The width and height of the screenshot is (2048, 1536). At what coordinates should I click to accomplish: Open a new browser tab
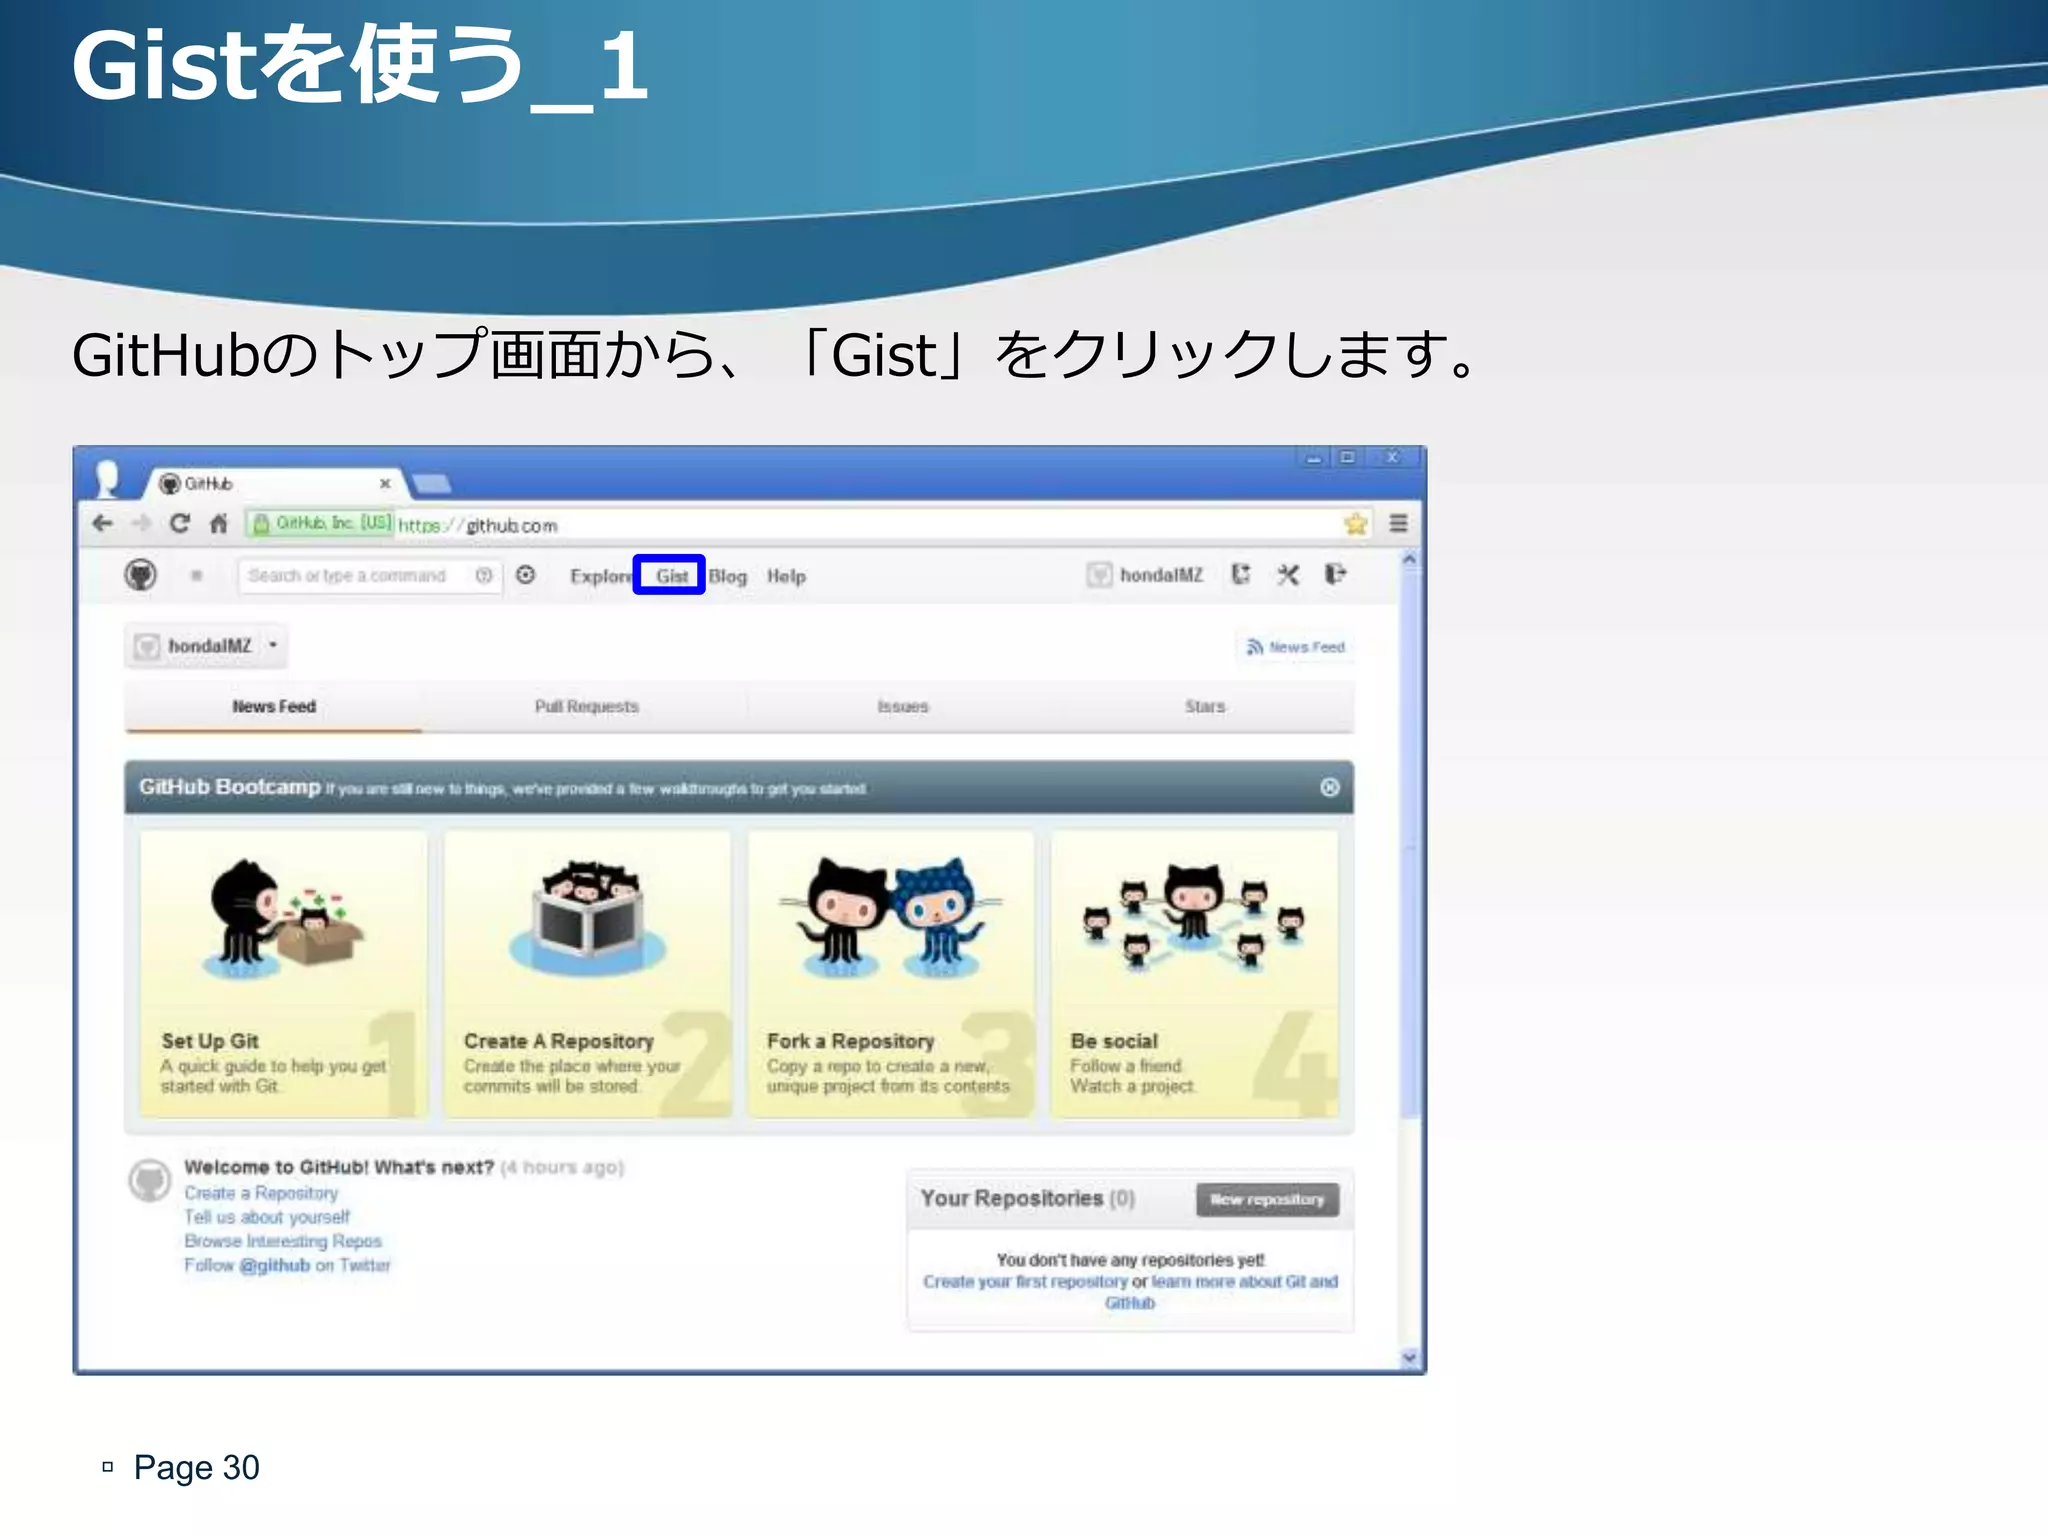pyautogui.click(x=432, y=484)
